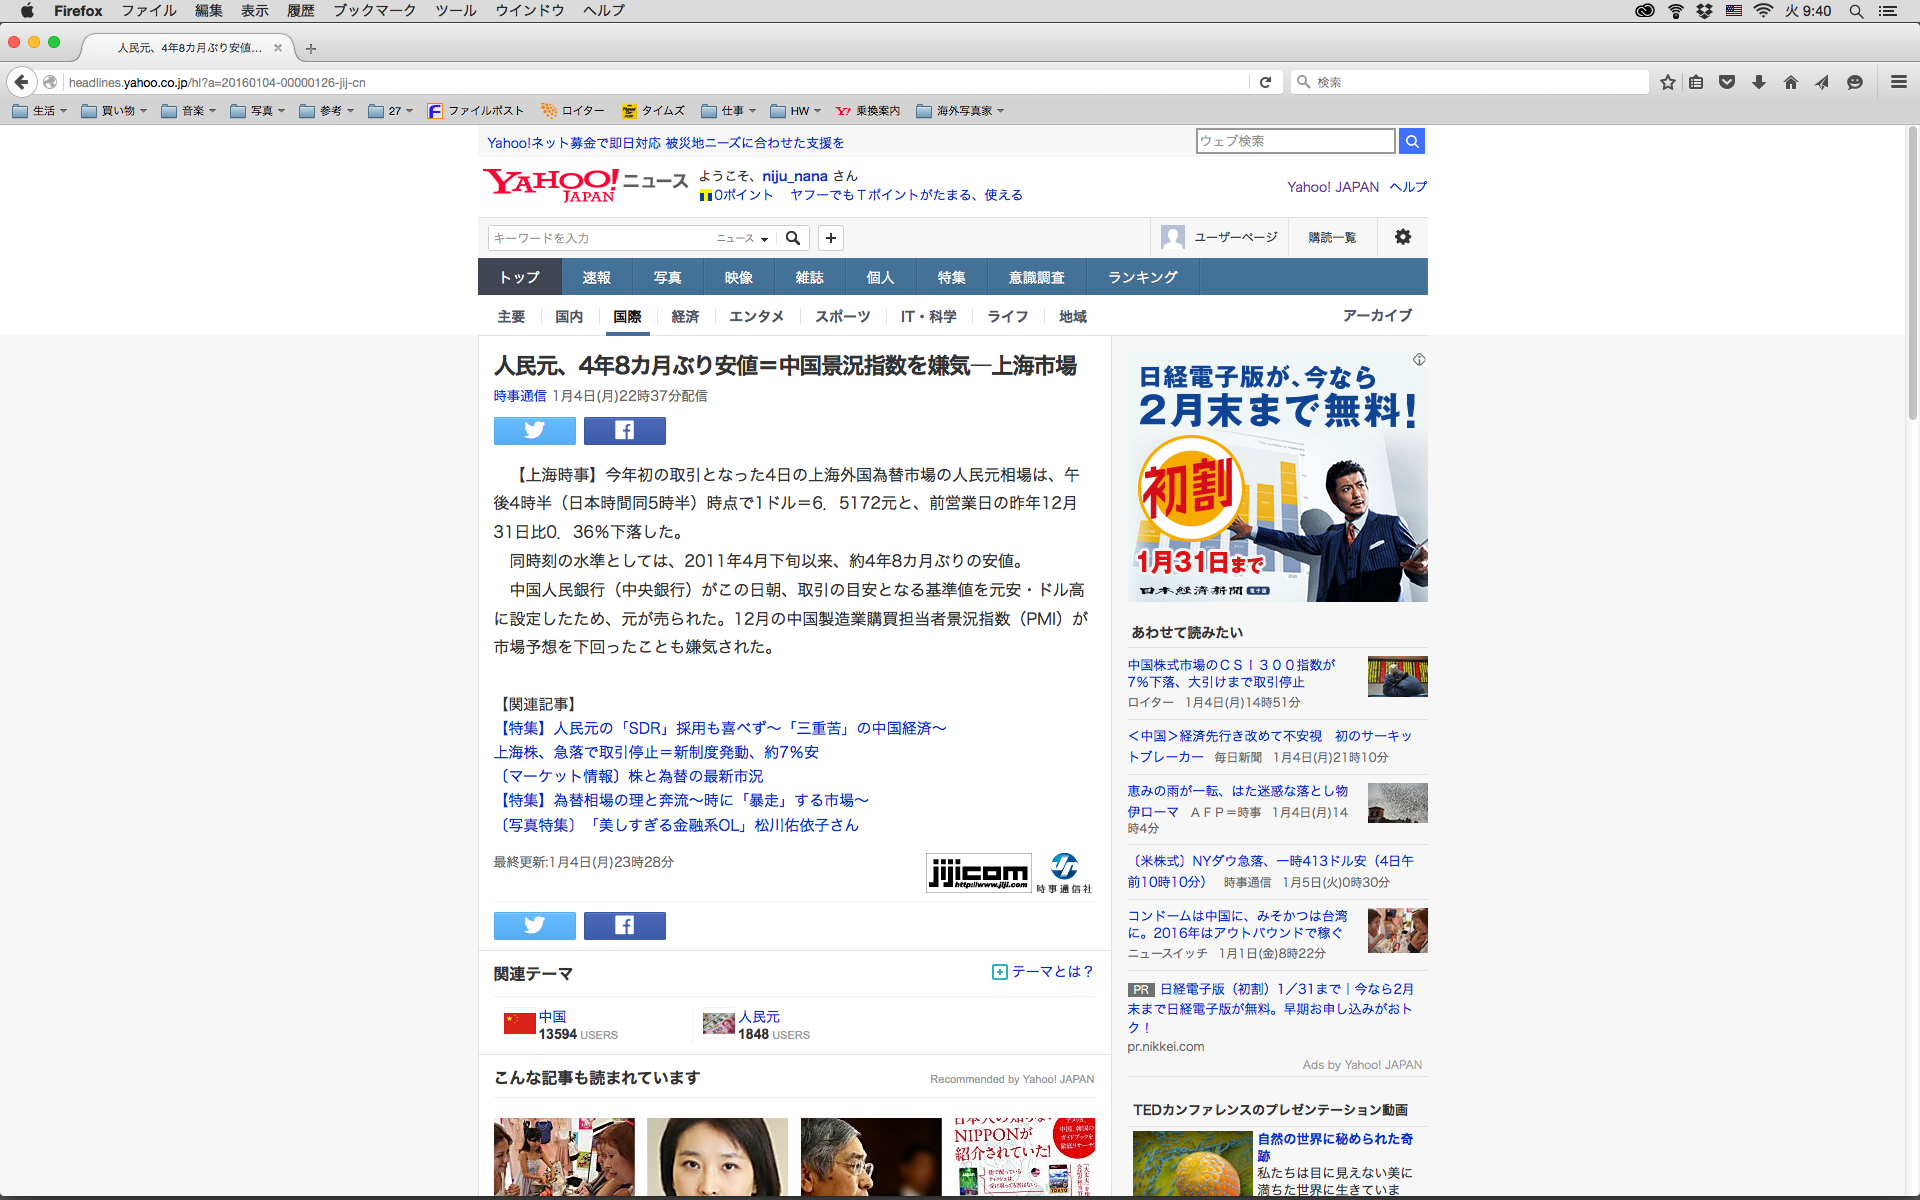Open the ブックマーク menu in menu bar
Screen dimensions: 1920x1200
374,11
